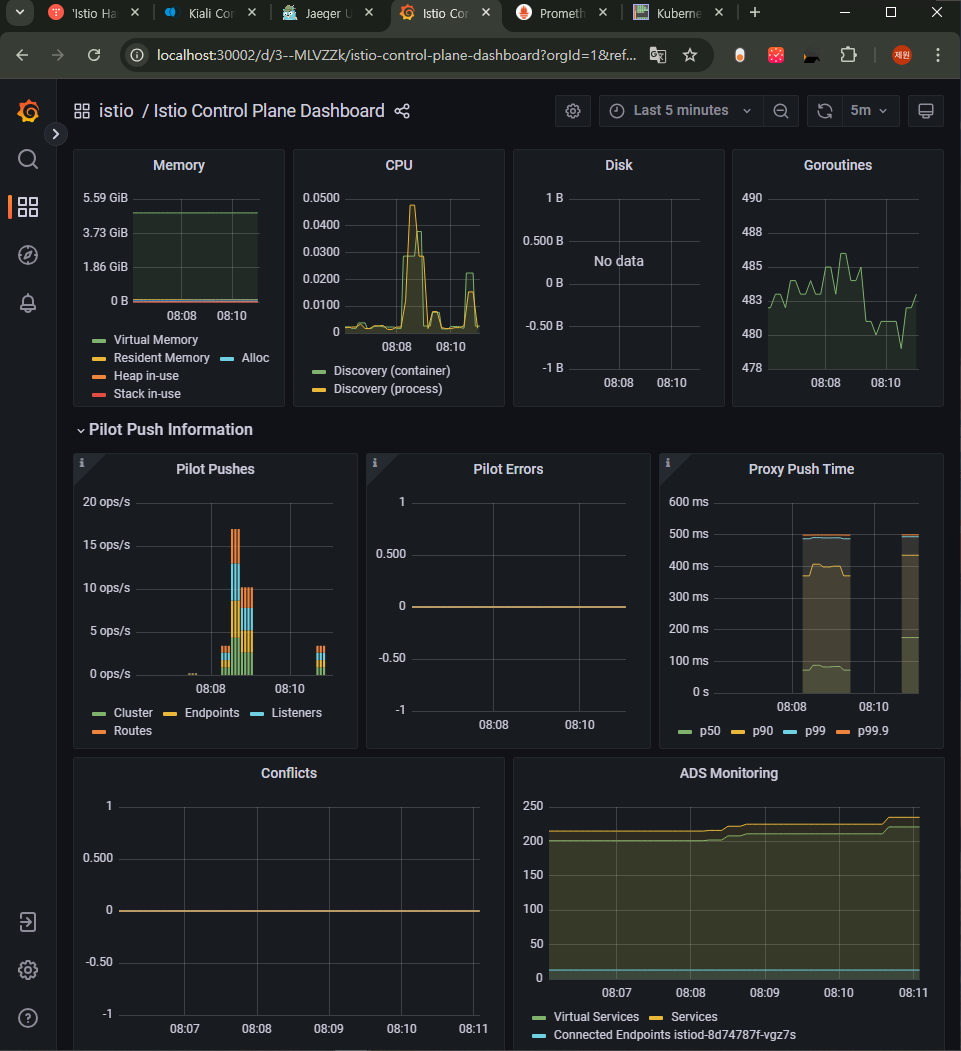Switch to the Jaeger browser tab
This screenshot has height=1051, width=961.
pos(326,13)
